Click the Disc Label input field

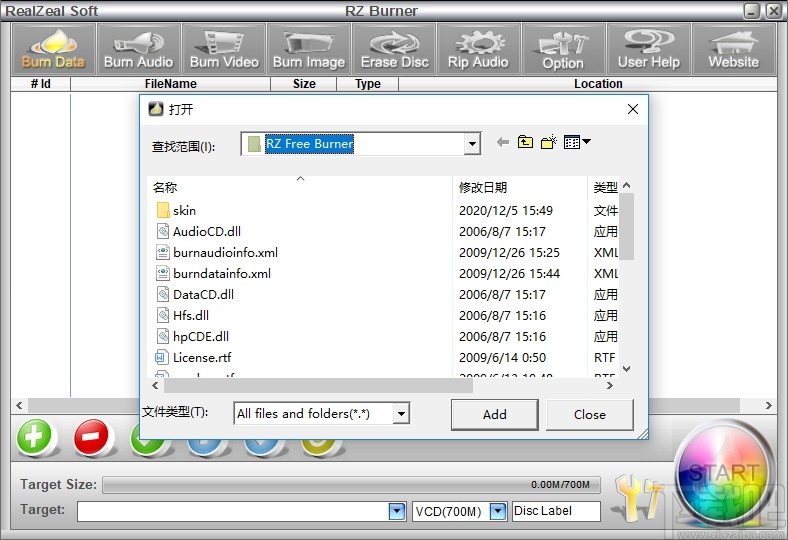tap(556, 511)
